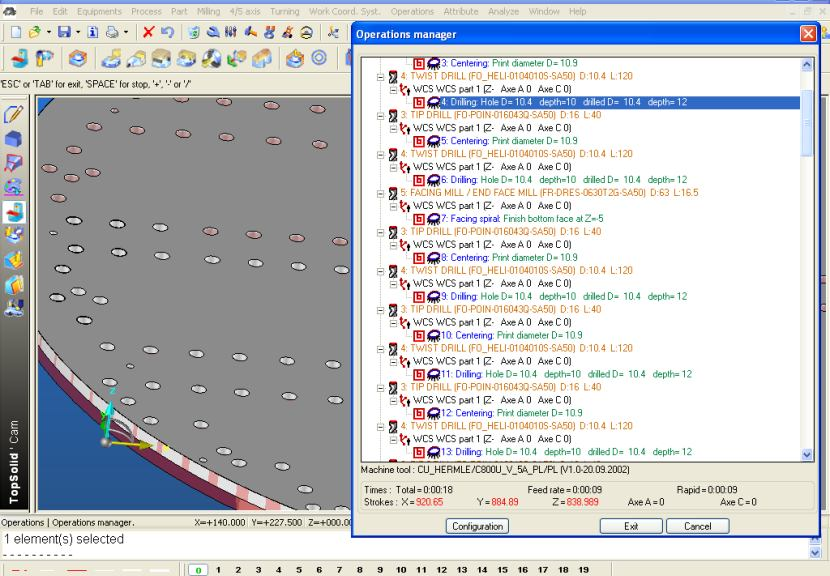Click the 5: FACING MILL / END FACE MILL row
Screen dimensions: 830x576
coord(549,193)
